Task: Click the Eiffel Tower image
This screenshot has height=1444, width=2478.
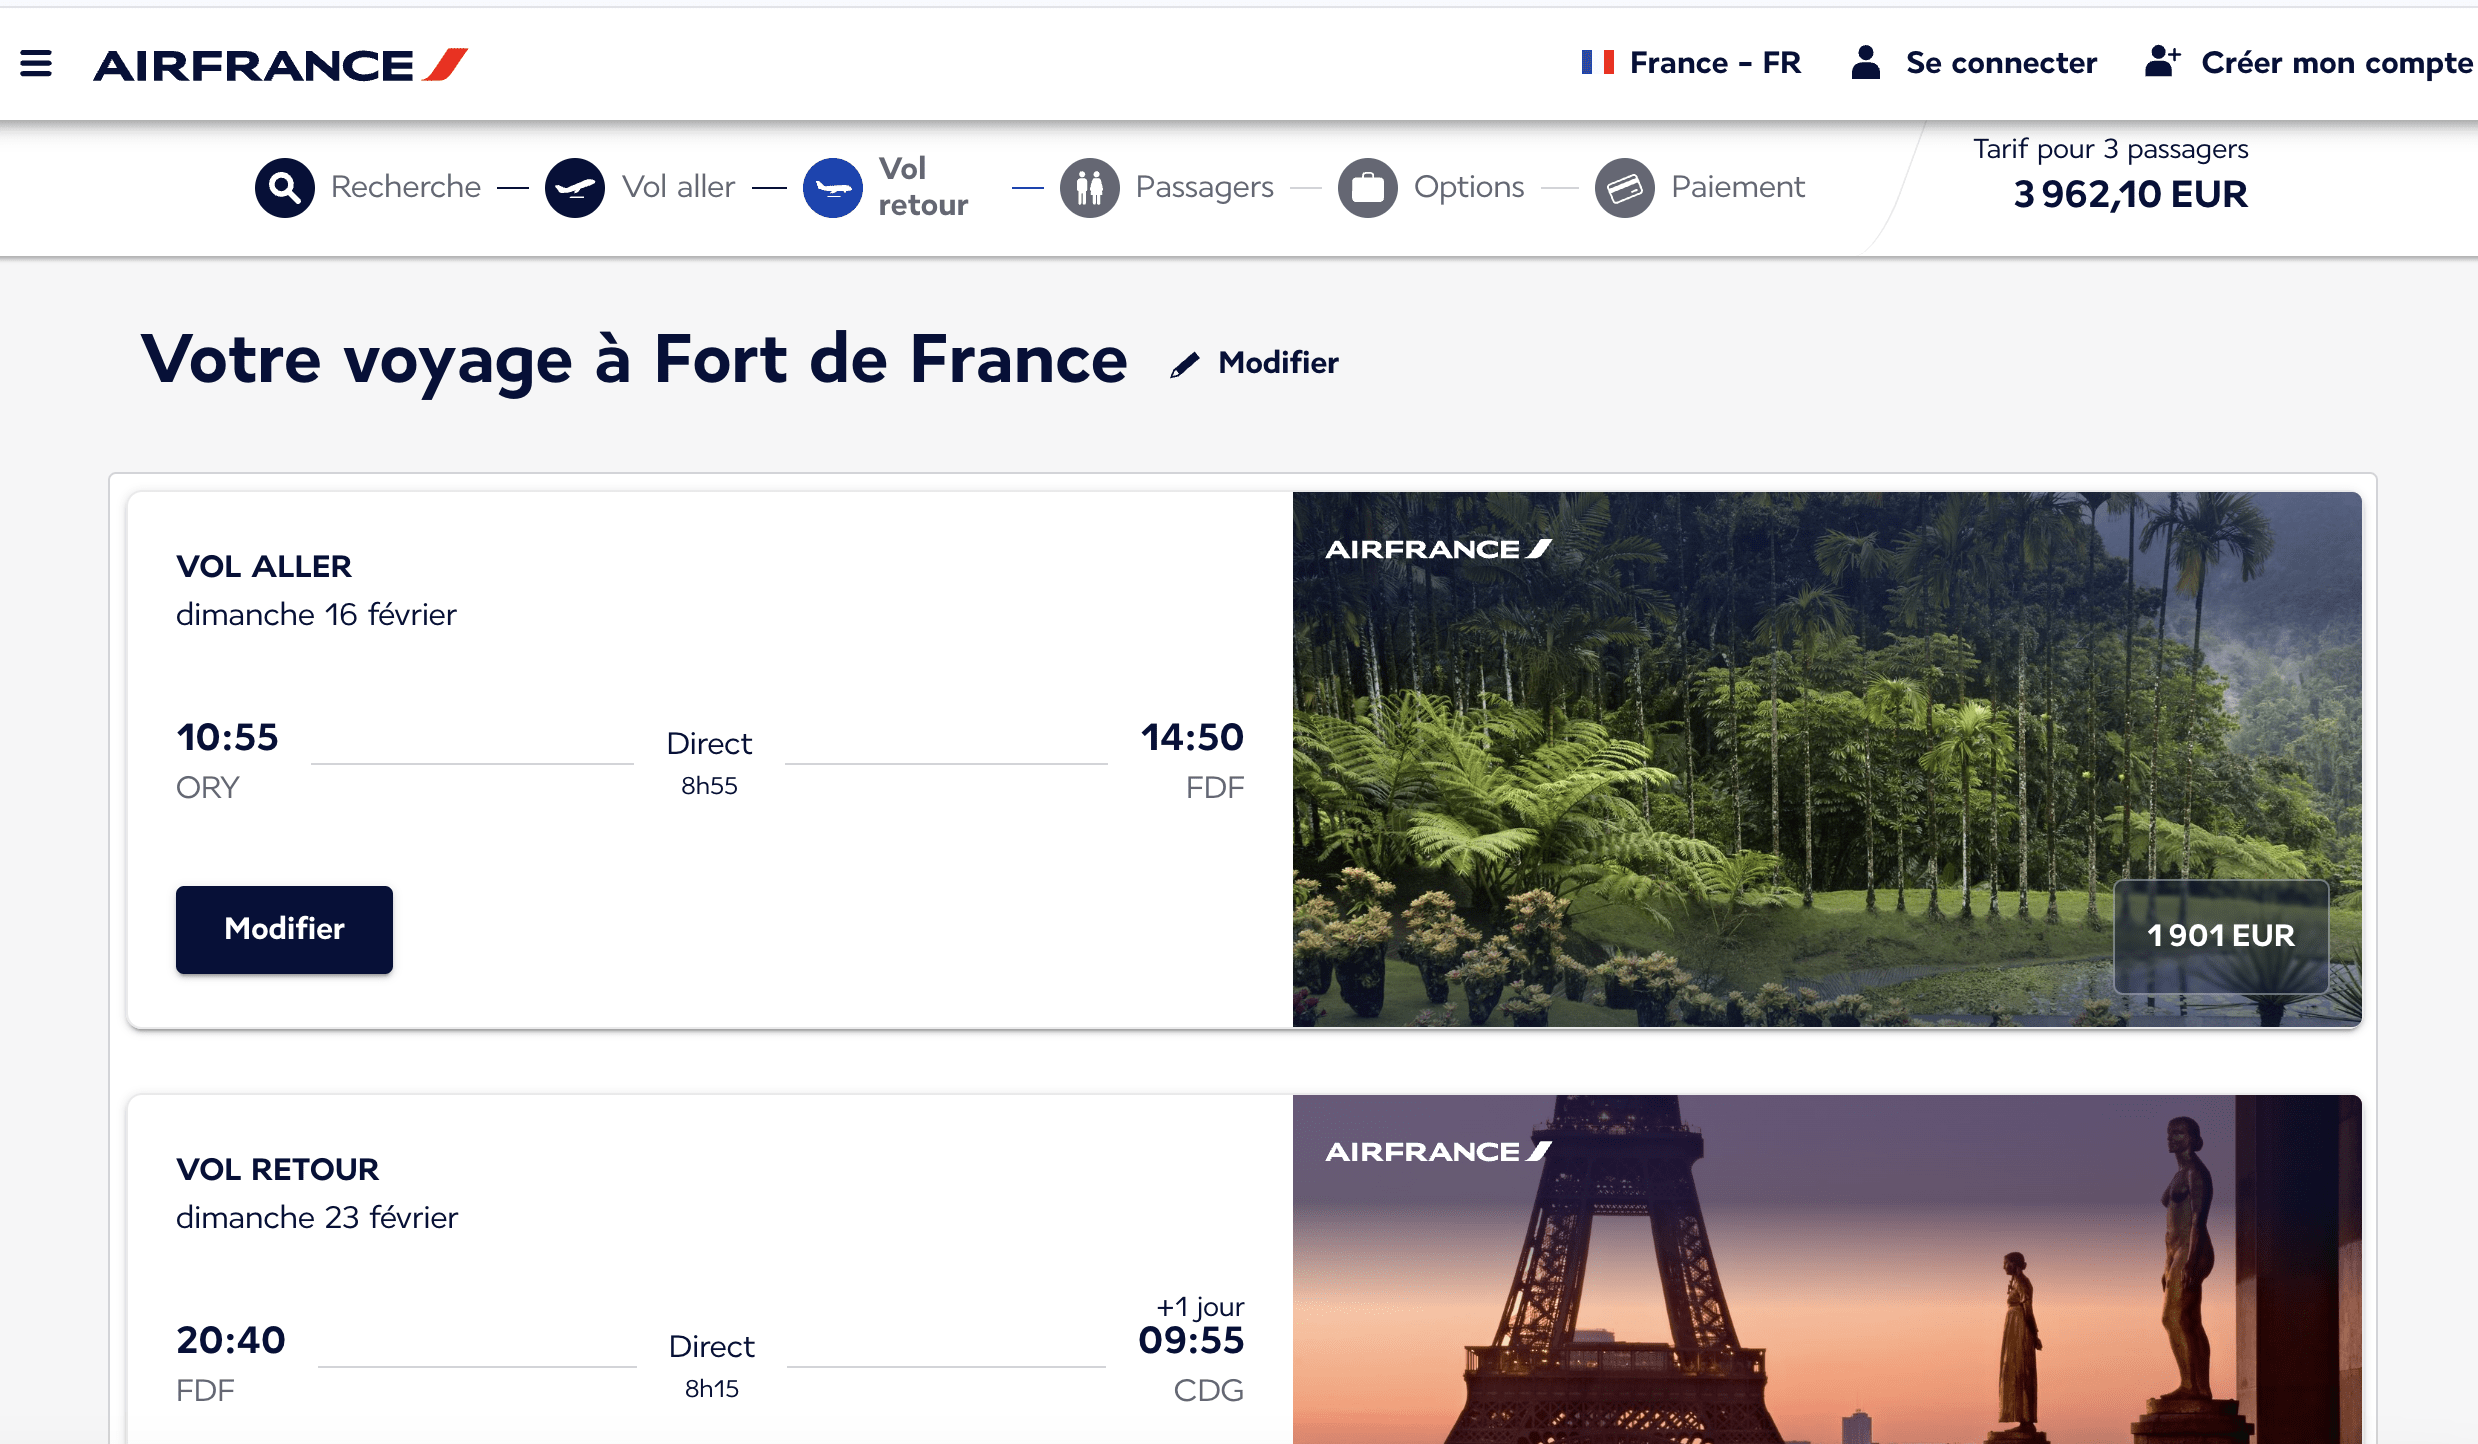Action: (x=1827, y=1269)
